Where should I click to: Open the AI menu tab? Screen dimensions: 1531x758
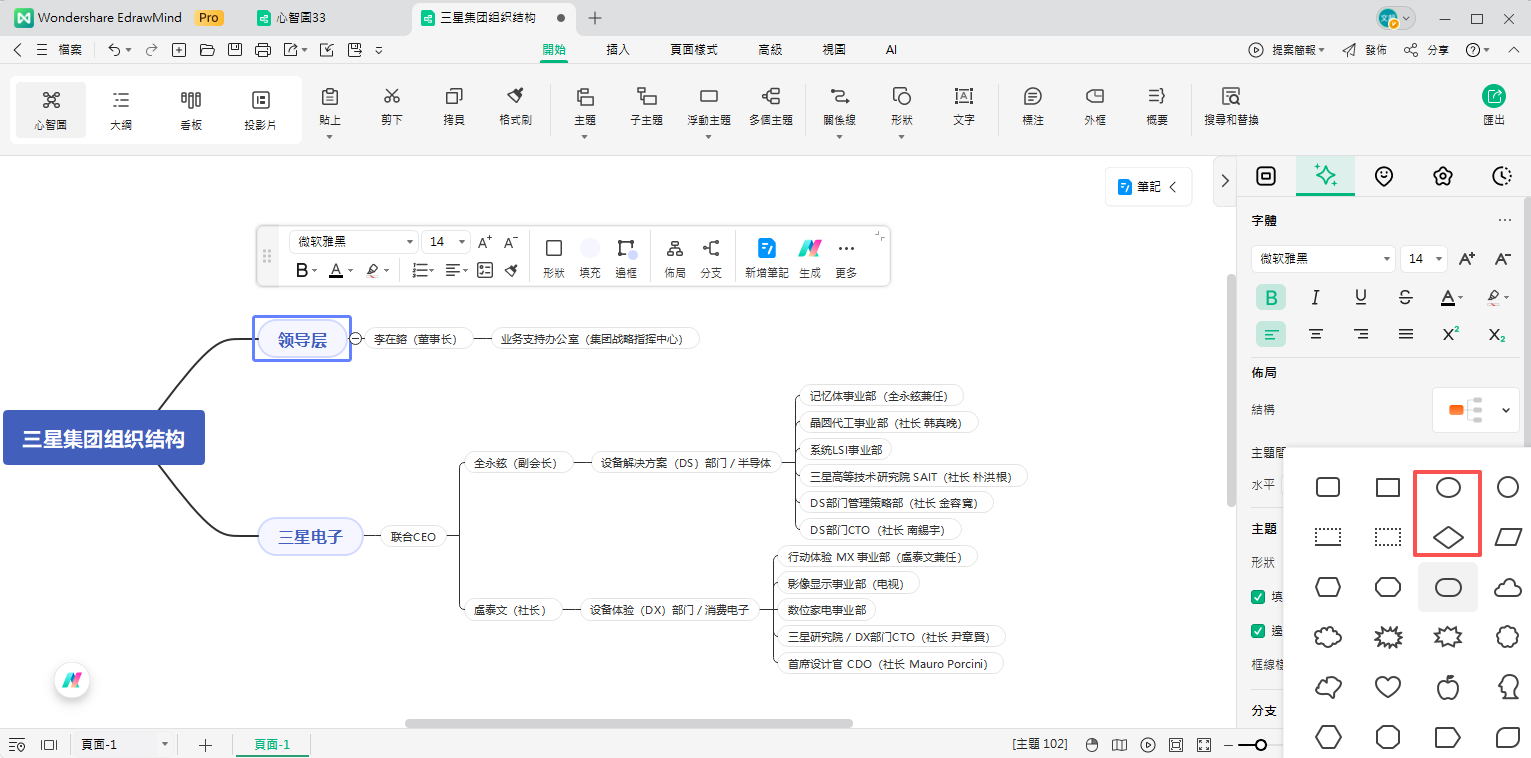pyautogui.click(x=890, y=48)
